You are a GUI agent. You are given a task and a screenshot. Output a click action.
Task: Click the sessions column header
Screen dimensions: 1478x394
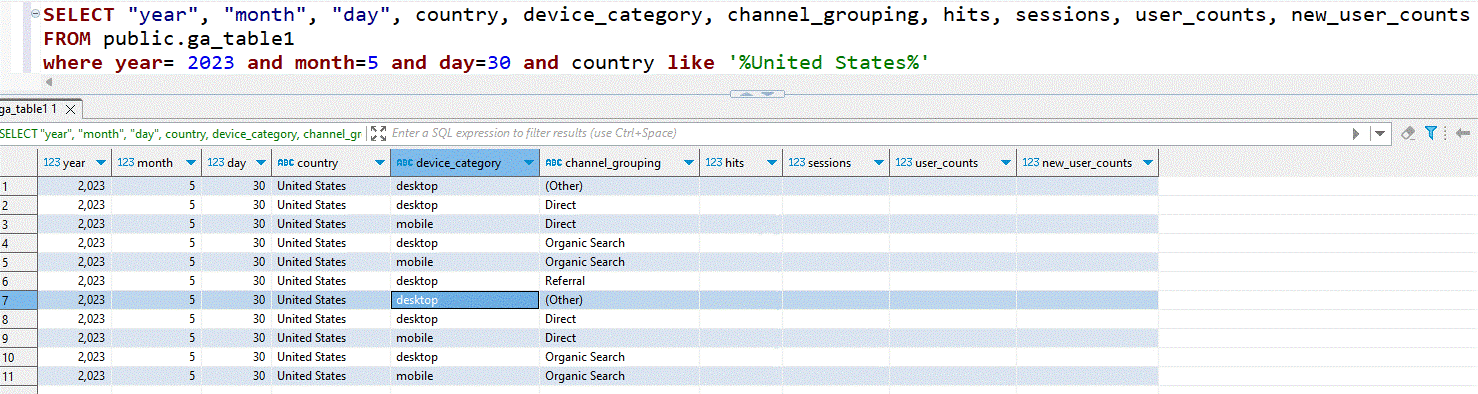pyautogui.click(x=836, y=163)
